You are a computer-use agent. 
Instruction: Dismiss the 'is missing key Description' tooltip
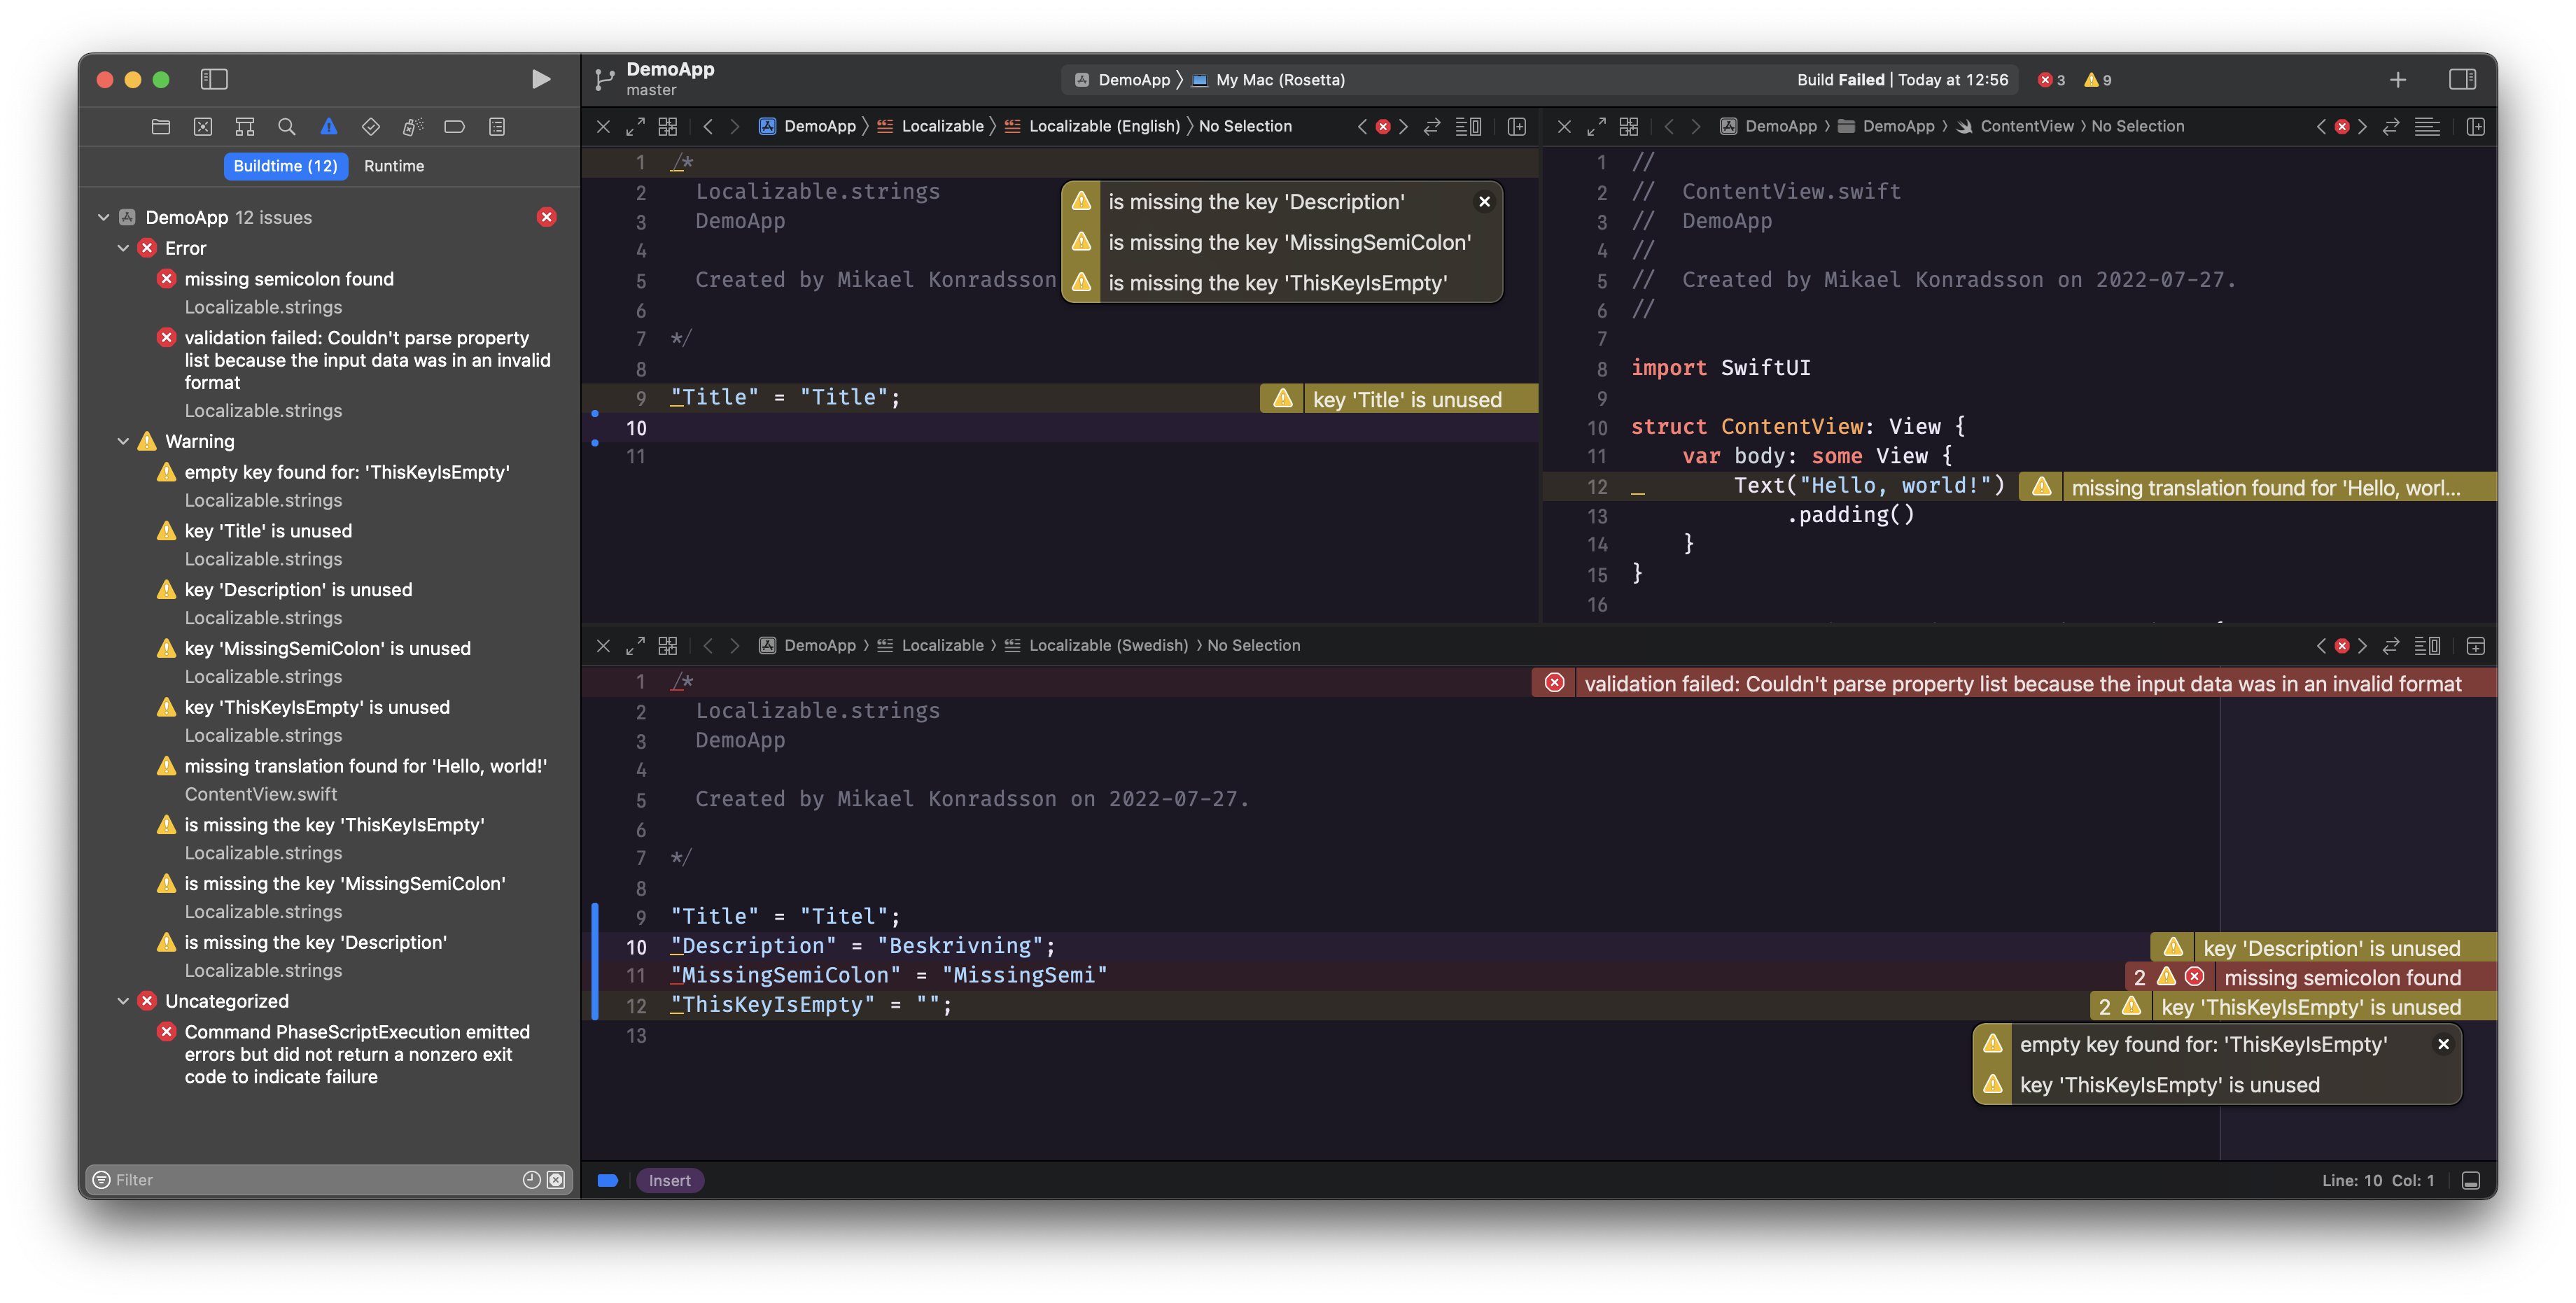(1483, 199)
